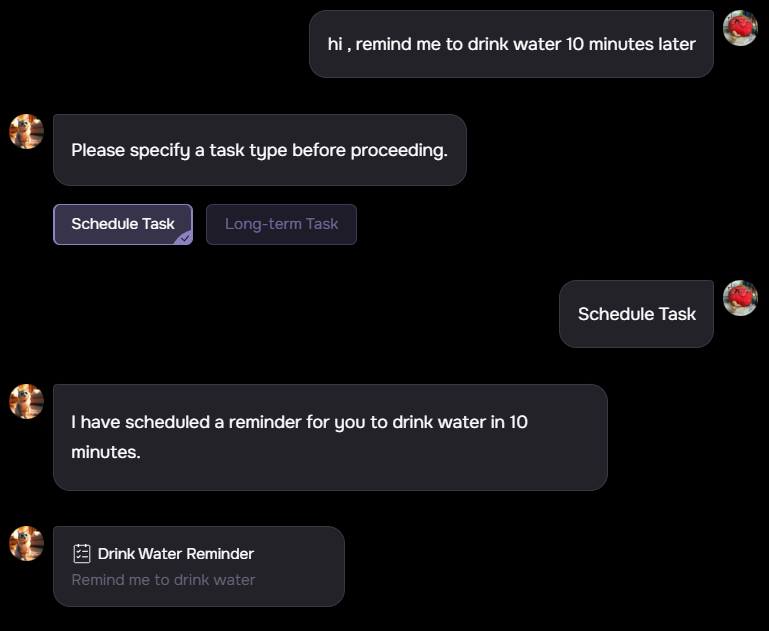Click the "Remind me to drink water" description

pos(163,580)
